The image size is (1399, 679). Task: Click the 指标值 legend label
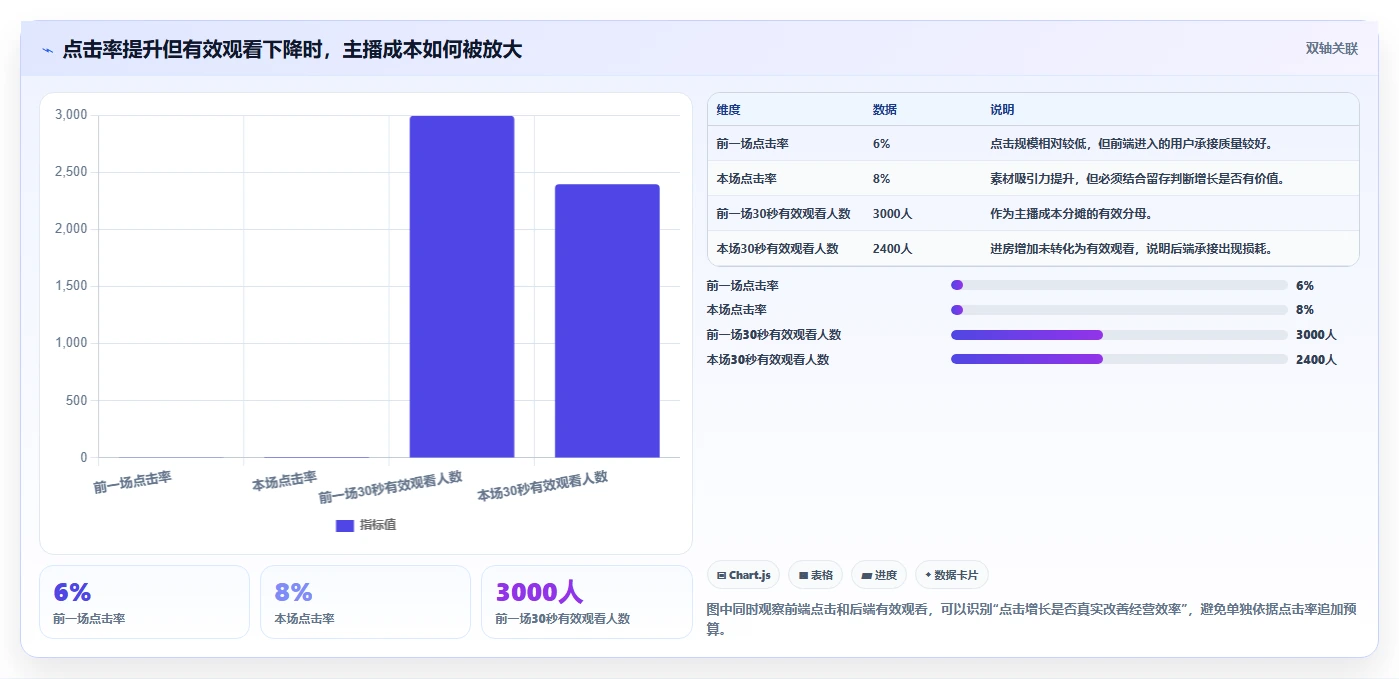[x=378, y=525]
